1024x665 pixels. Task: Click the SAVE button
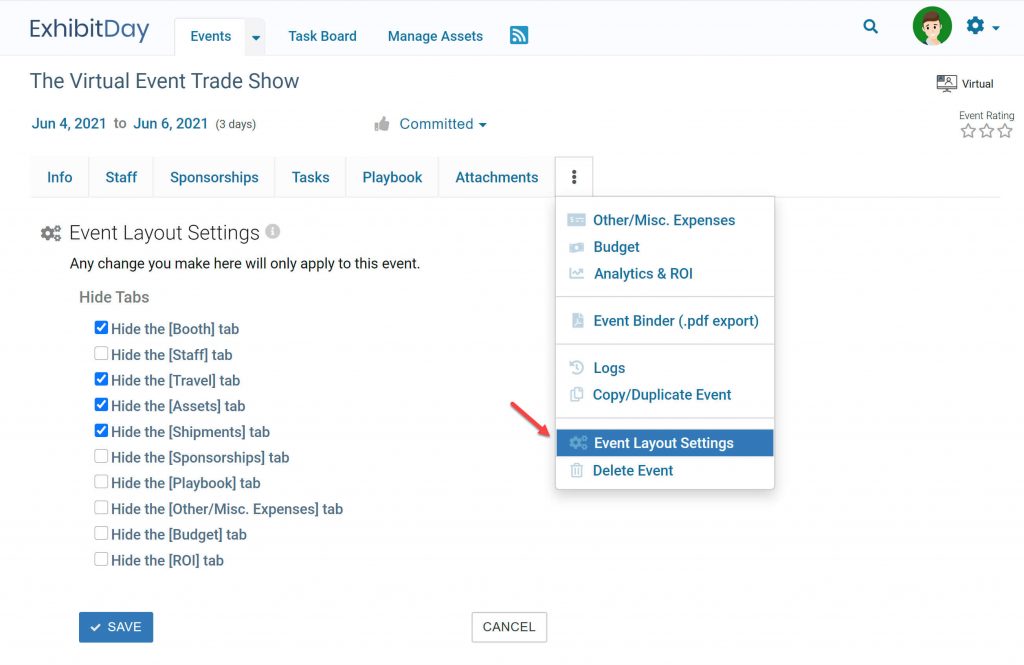pyautogui.click(x=116, y=627)
